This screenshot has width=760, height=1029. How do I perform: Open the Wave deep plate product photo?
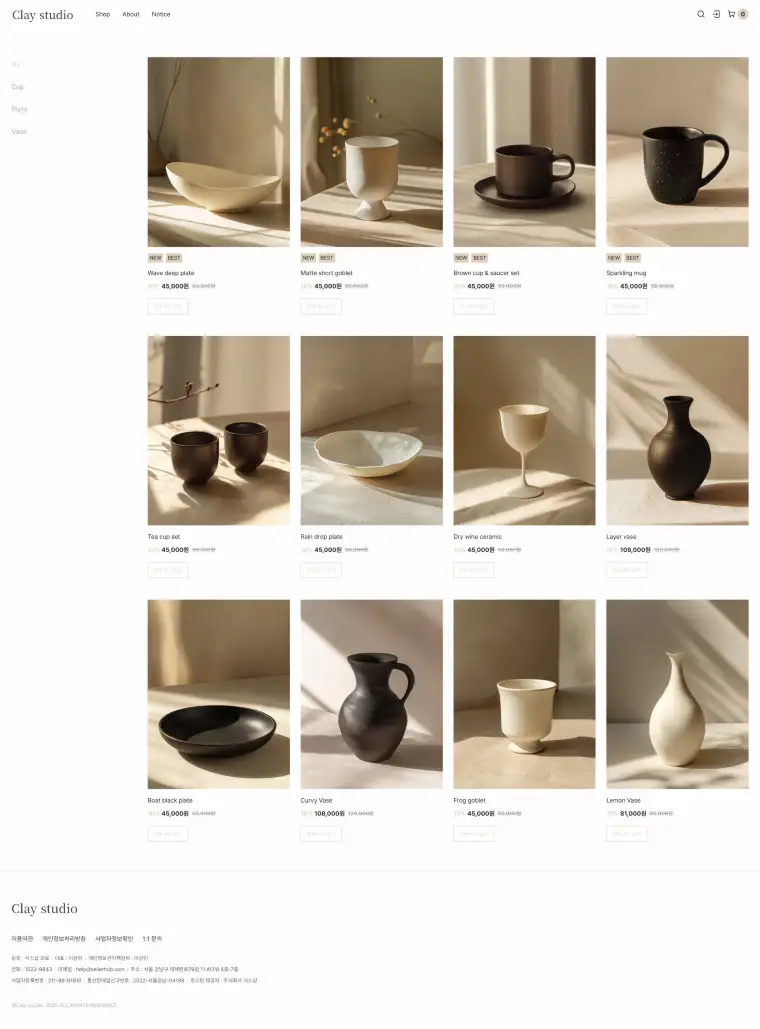coord(219,152)
